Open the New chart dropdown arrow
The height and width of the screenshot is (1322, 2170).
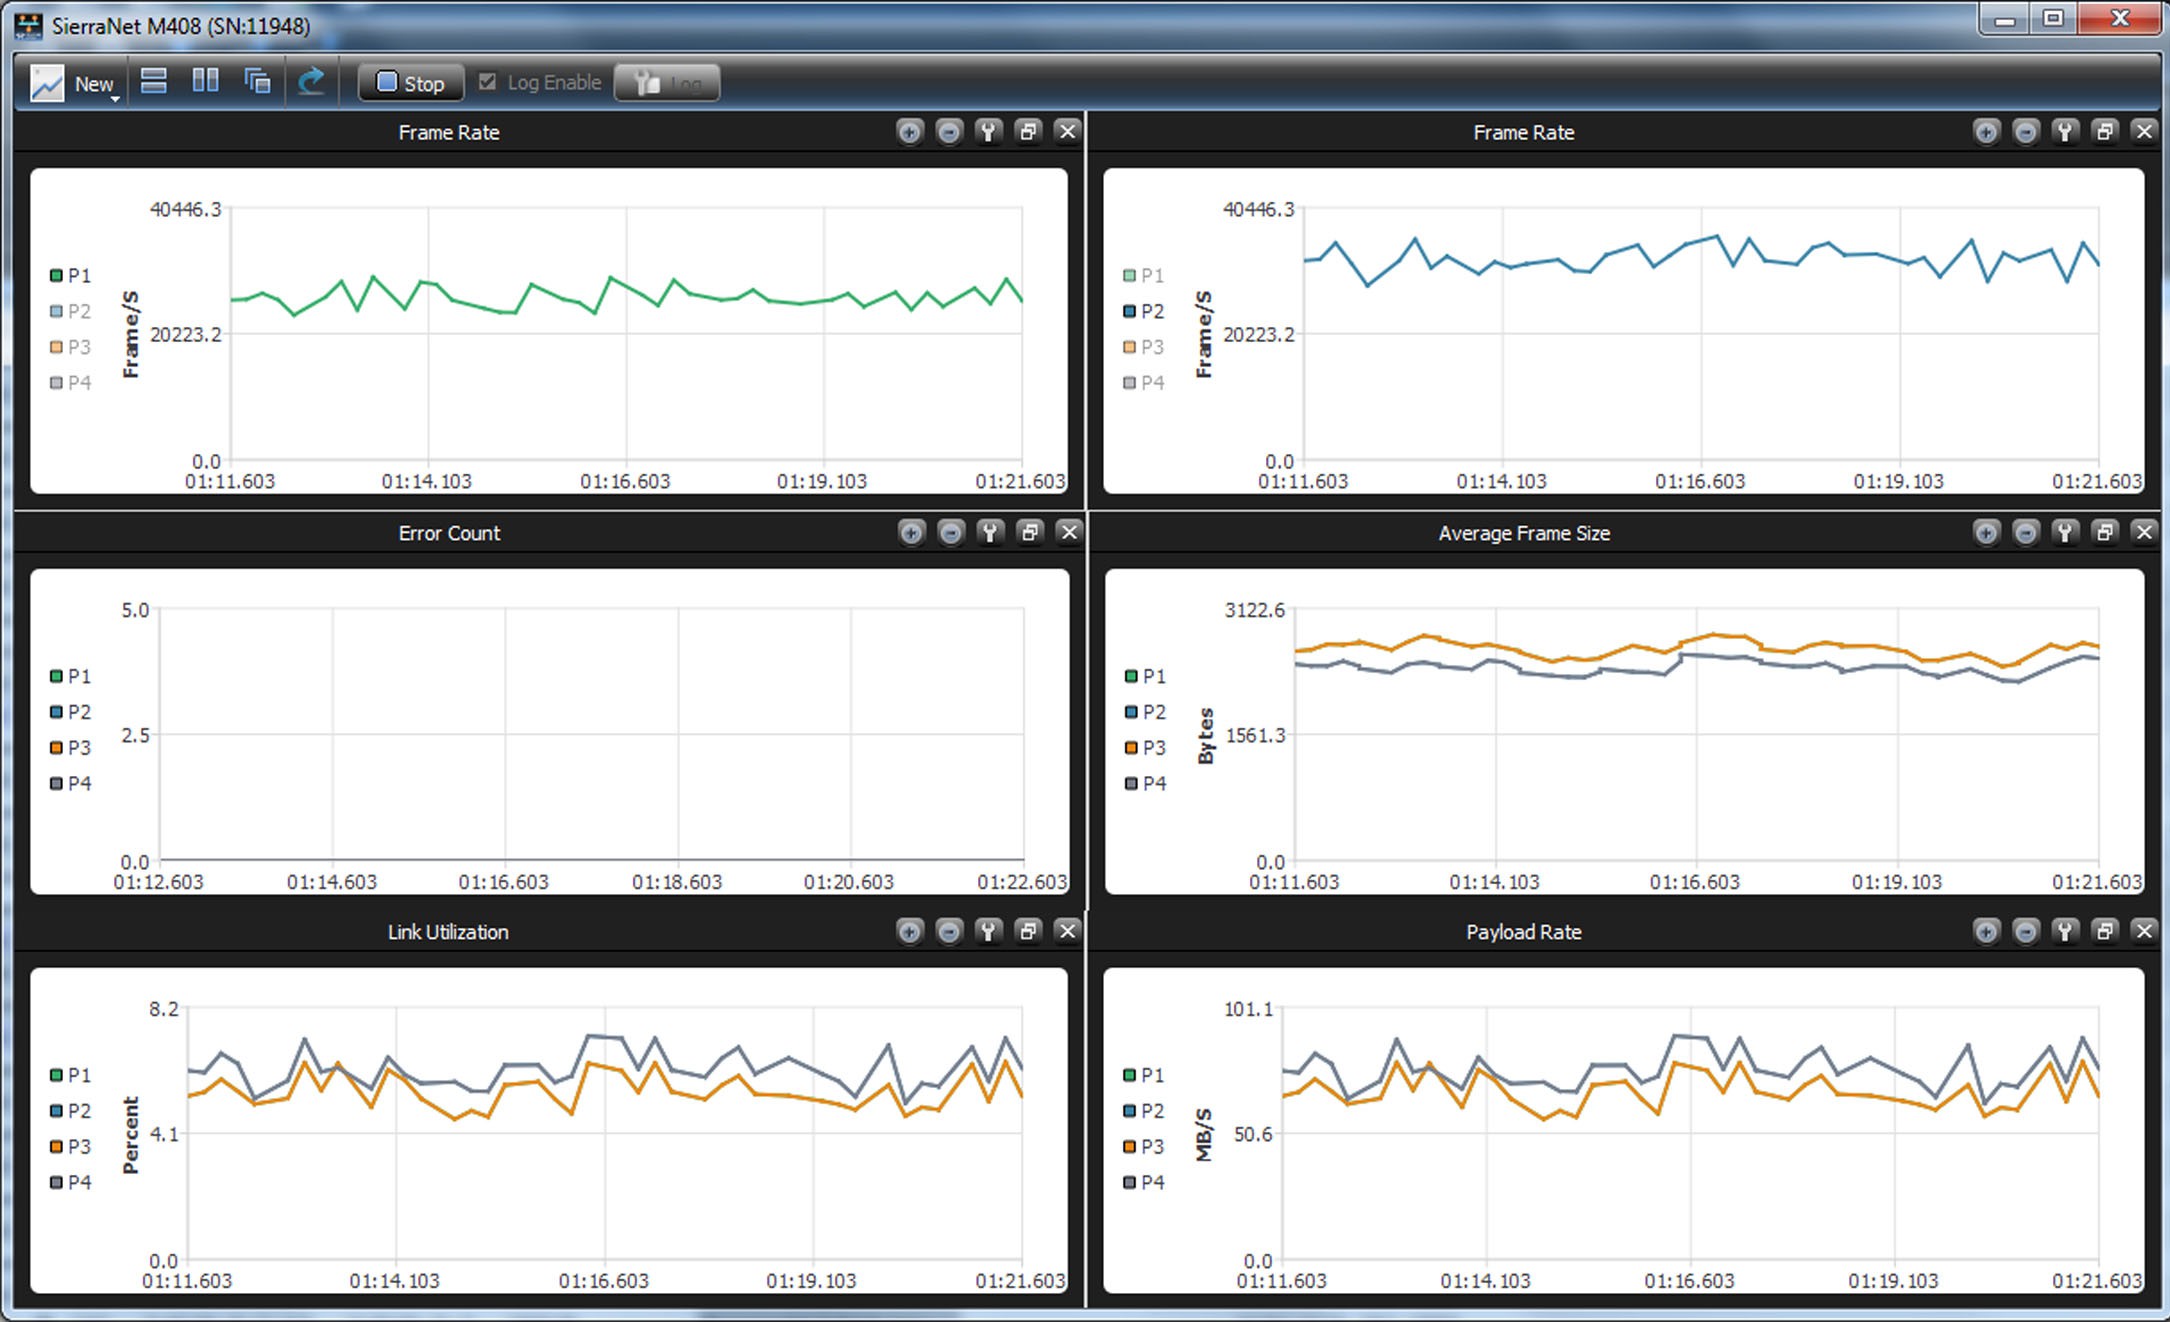tap(115, 98)
